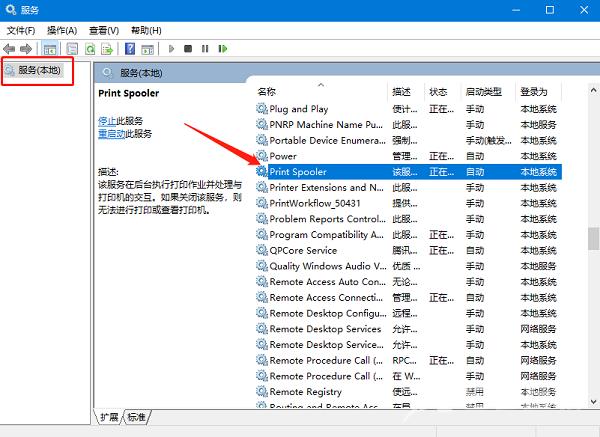The image size is (600, 437).
Task: Click 网络服务 login of Remote Desktop Services
Action: [x=538, y=329]
